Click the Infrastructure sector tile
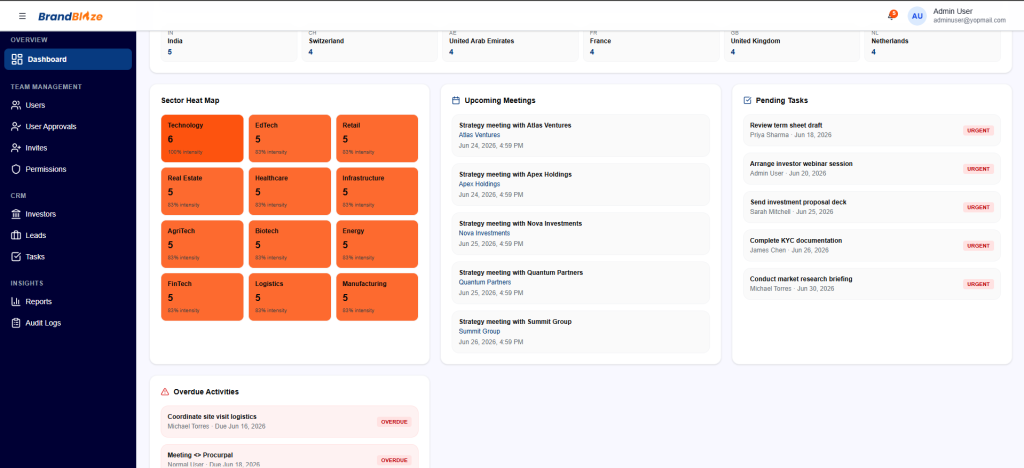 pyautogui.click(x=377, y=191)
